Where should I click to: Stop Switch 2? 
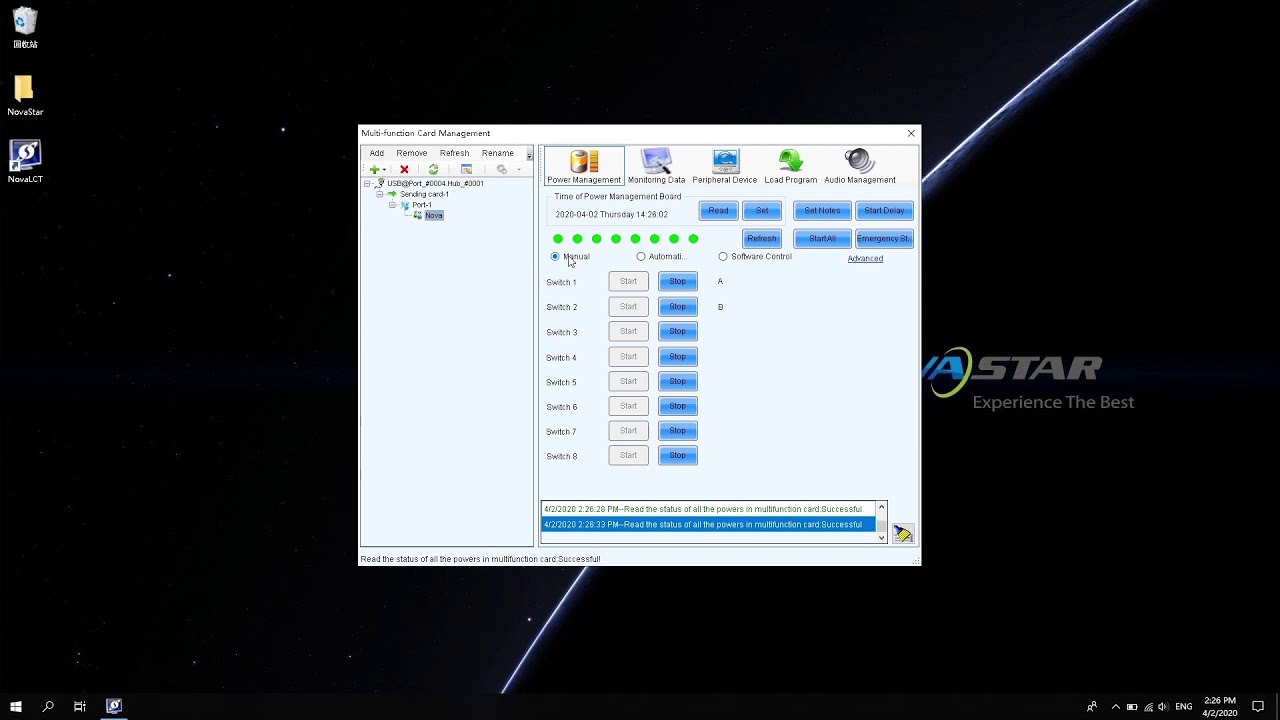pyautogui.click(x=678, y=307)
